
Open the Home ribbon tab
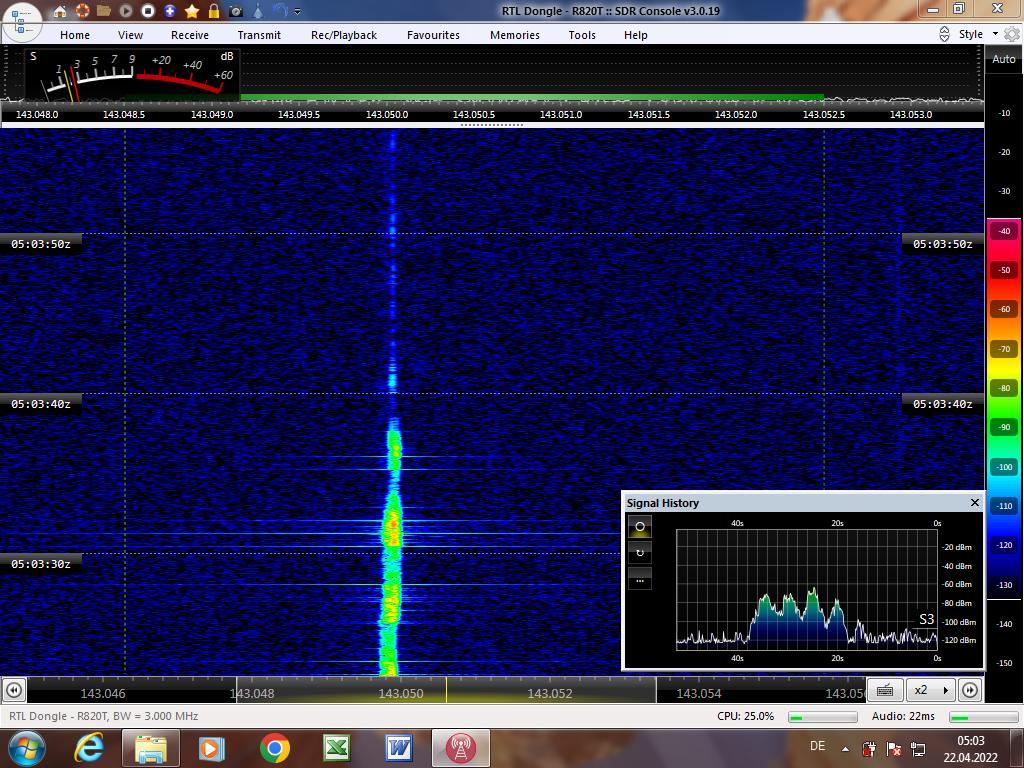74,35
